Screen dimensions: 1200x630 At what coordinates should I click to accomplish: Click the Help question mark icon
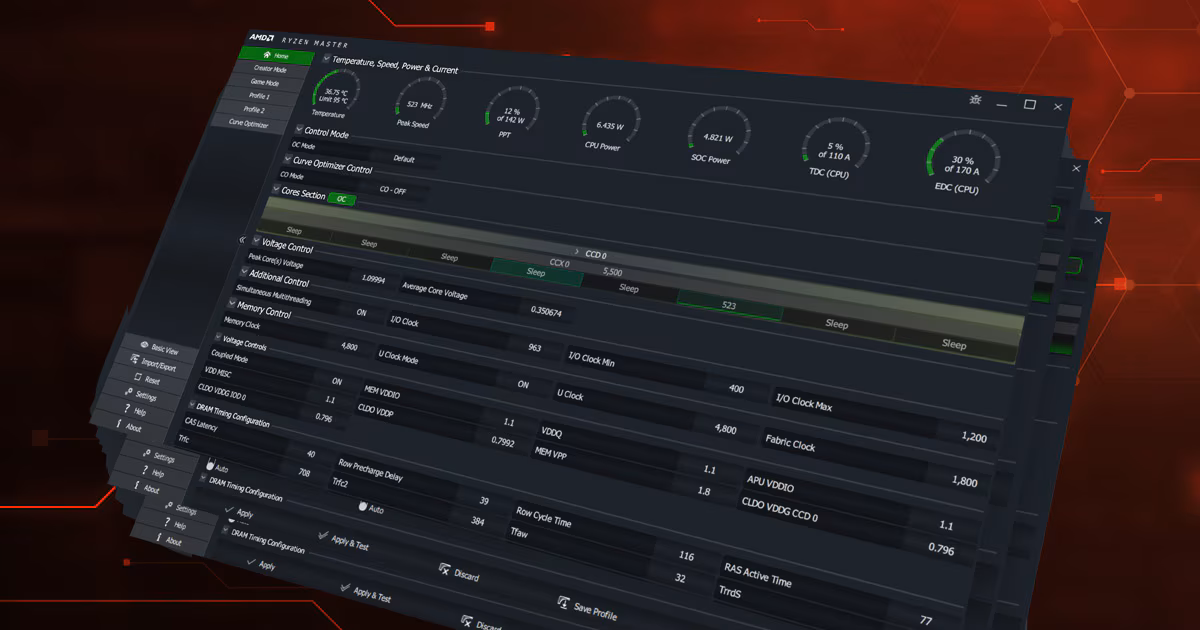click(128, 408)
